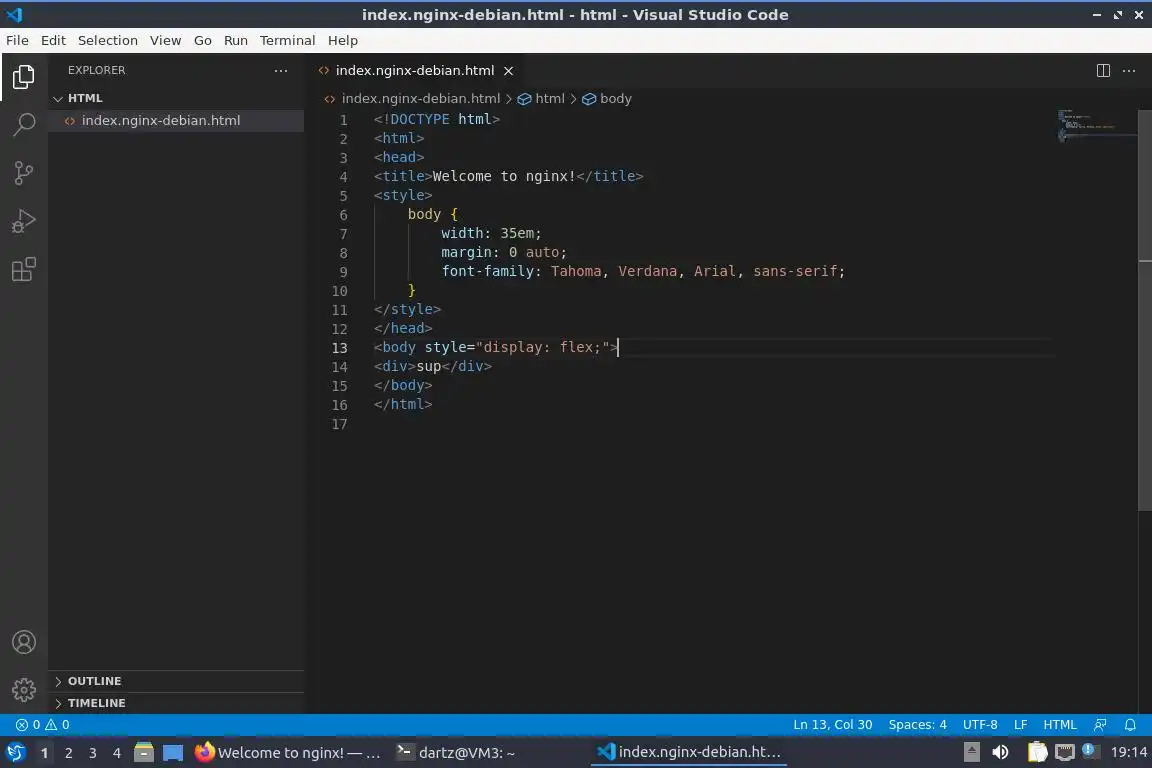Switch to Firefox Welcome to nginx window
1152x768 pixels.
coord(288,753)
